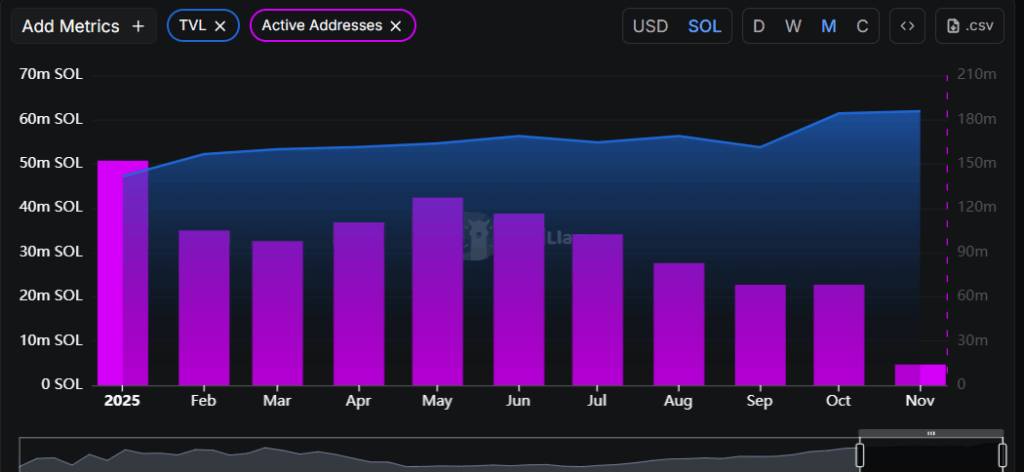1024x472 pixels.
Task: Click the Active Addresses chip label
Action: tap(321, 26)
